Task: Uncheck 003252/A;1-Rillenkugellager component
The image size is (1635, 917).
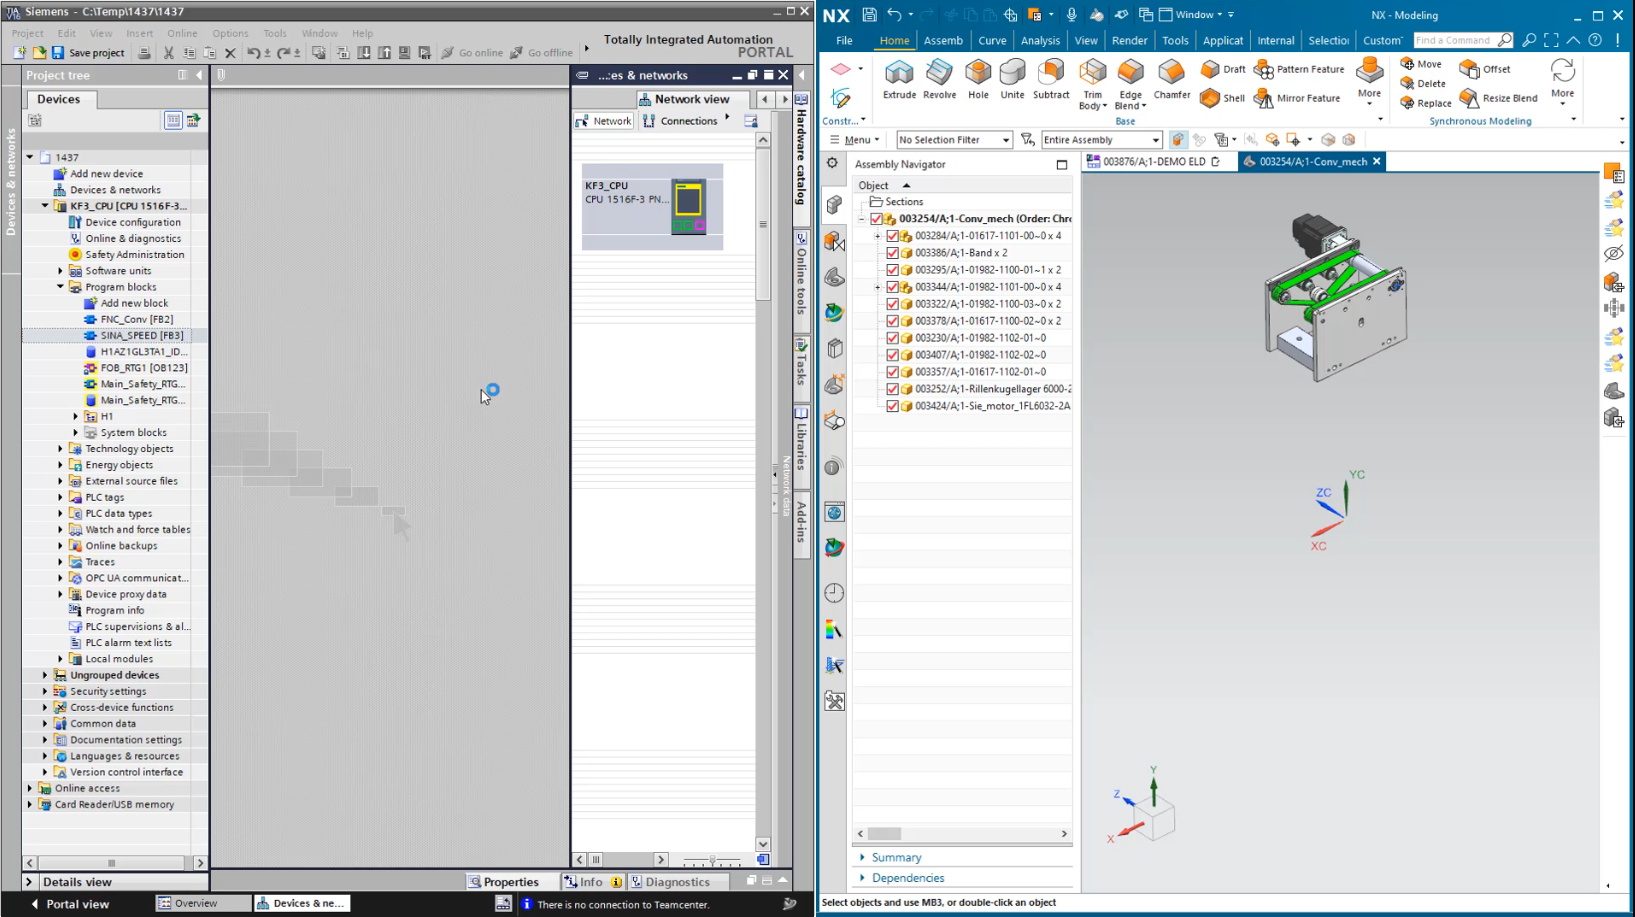Action: tap(892, 389)
